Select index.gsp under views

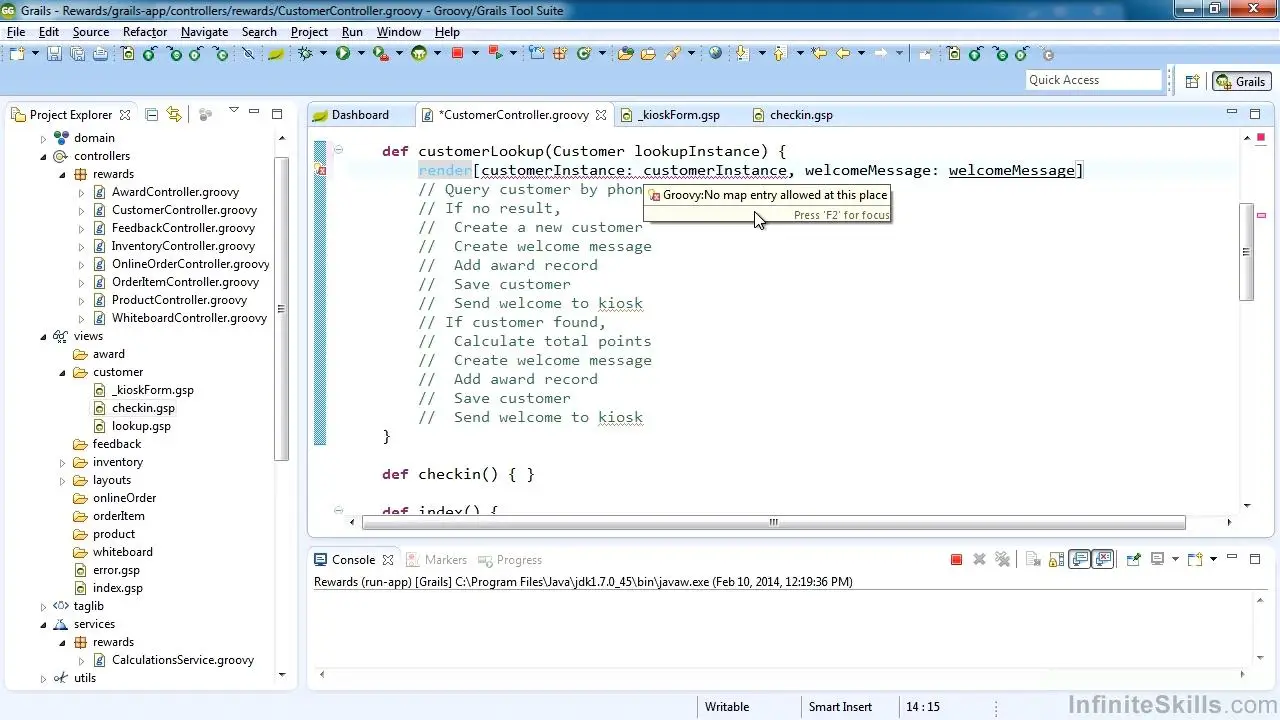point(118,588)
